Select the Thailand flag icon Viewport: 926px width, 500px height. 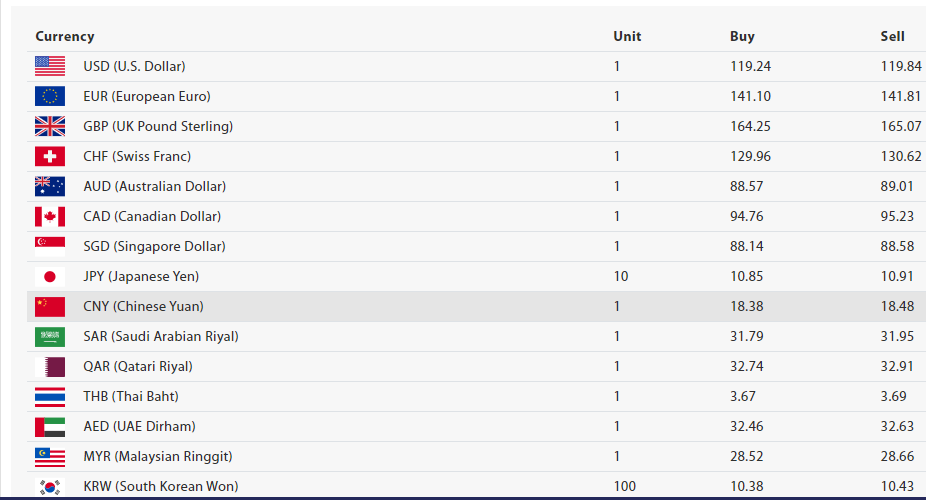click(x=50, y=396)
